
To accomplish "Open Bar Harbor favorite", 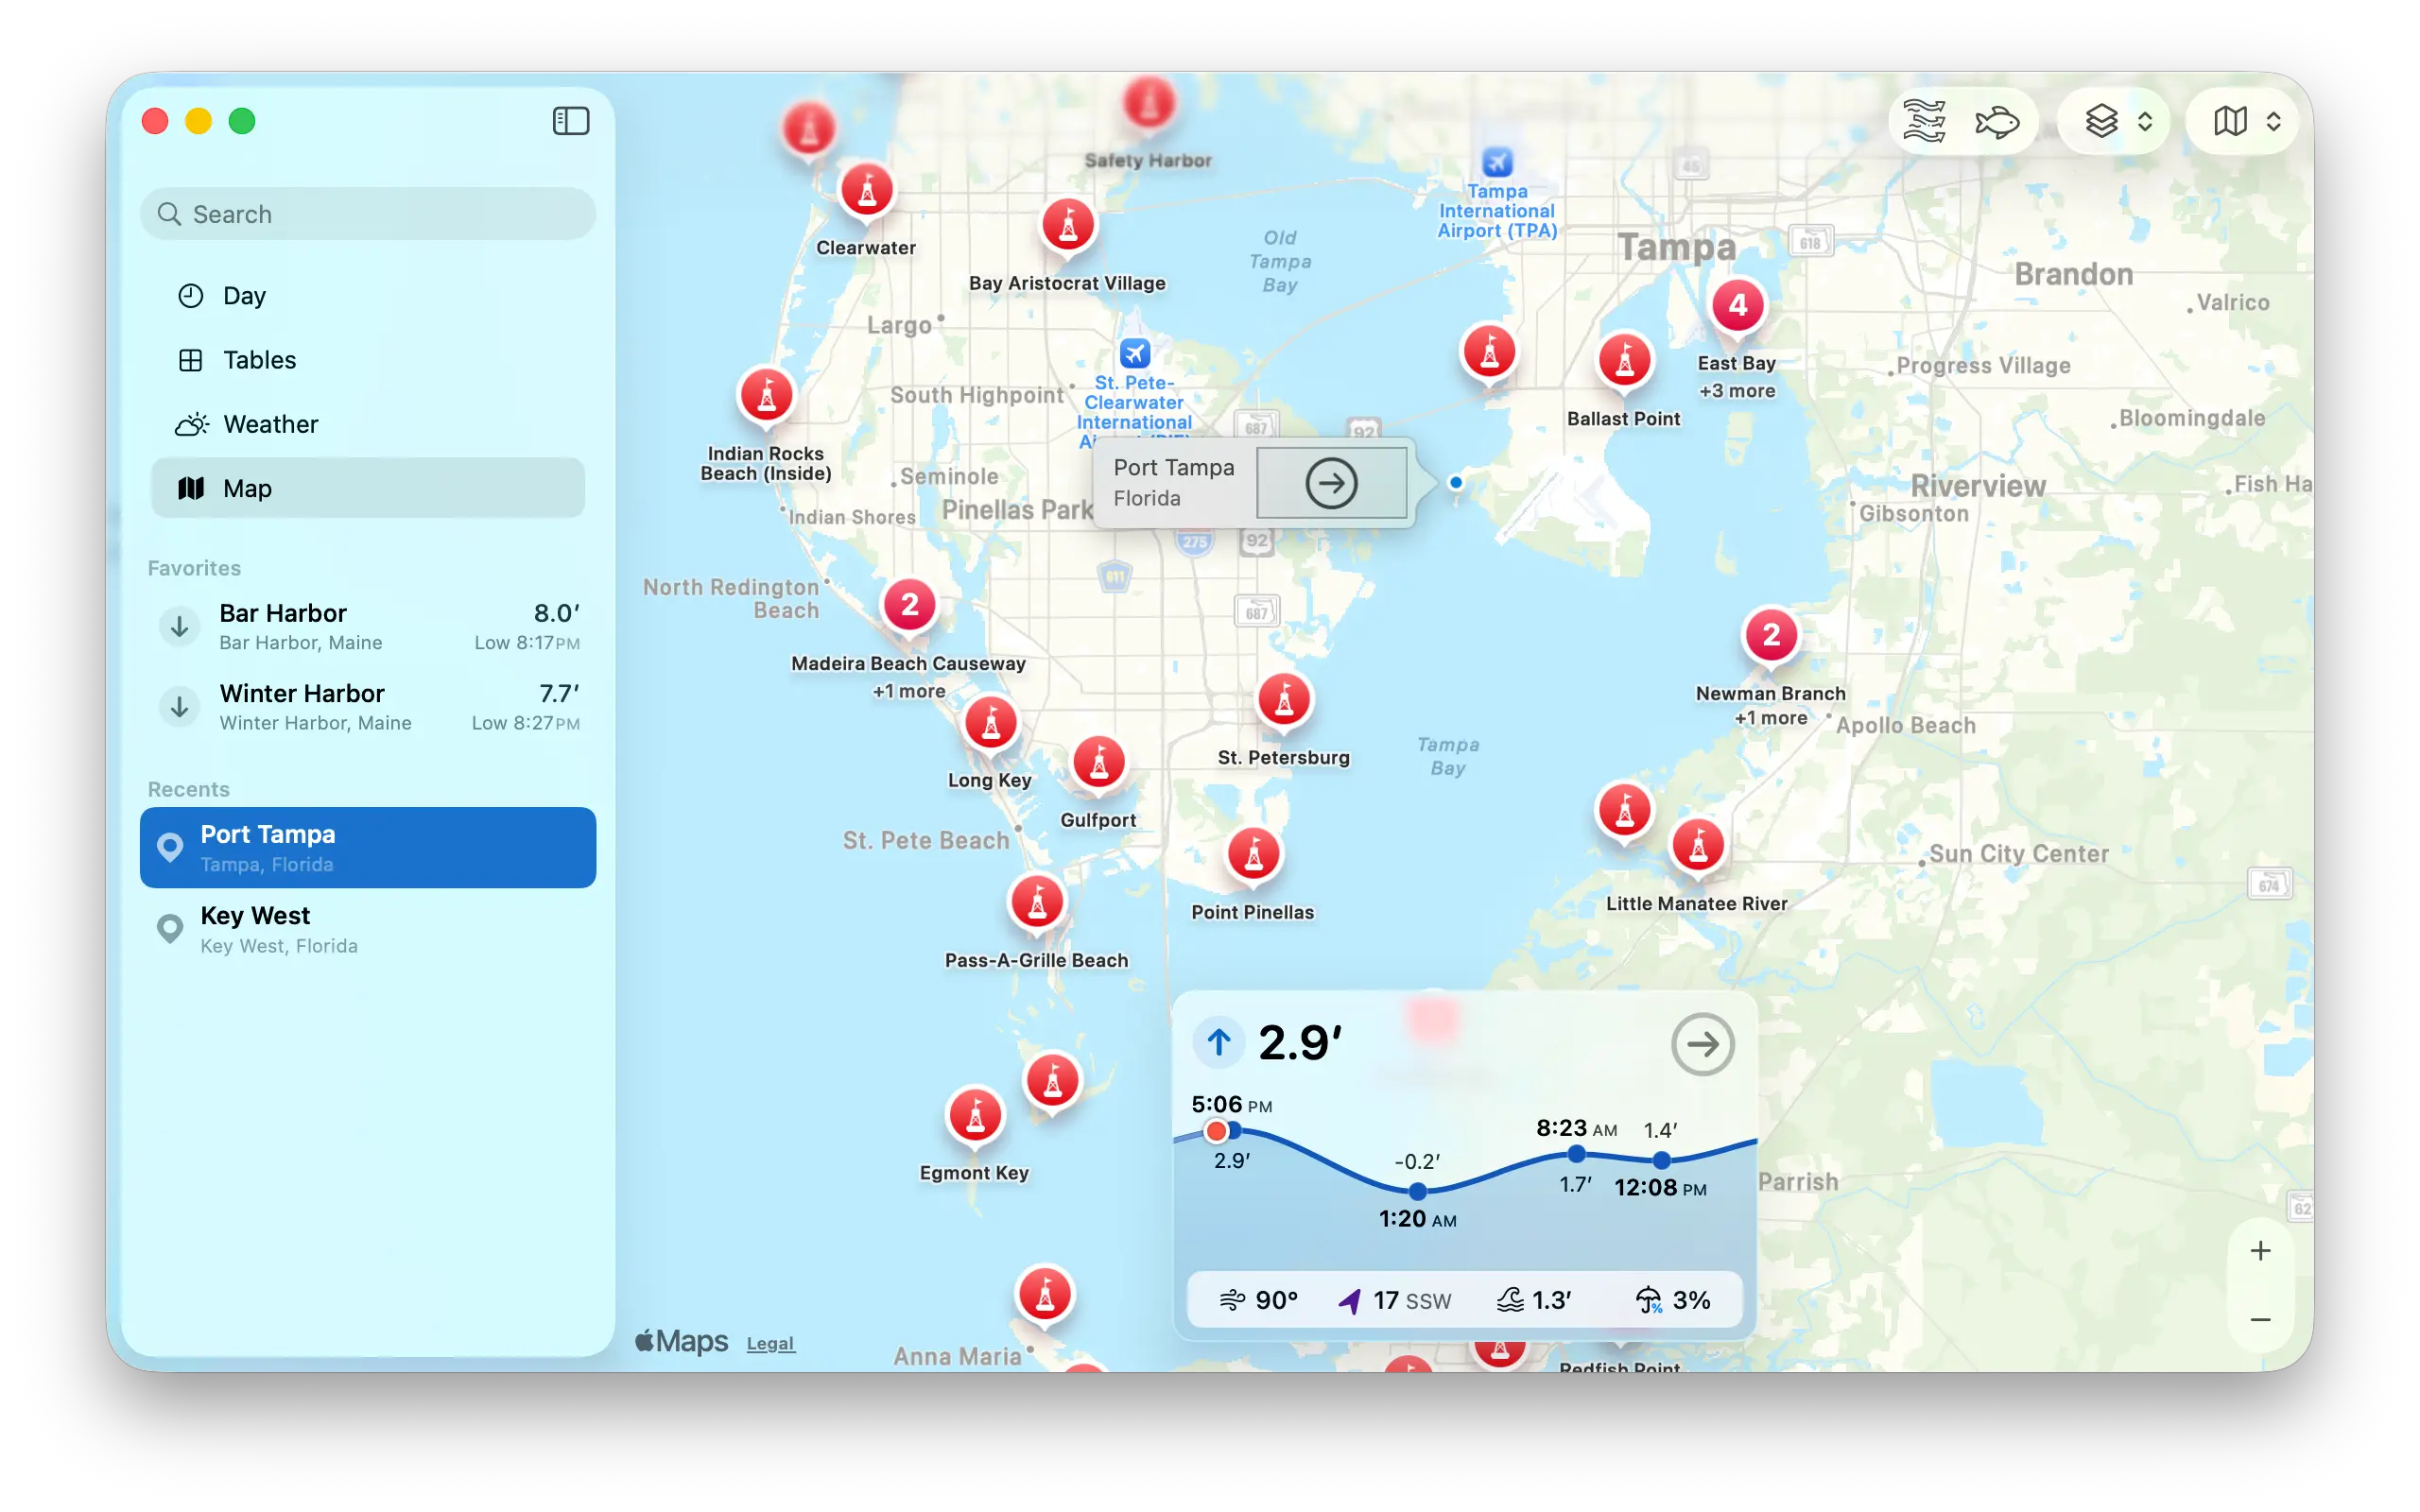I will [x=368, y=627].
